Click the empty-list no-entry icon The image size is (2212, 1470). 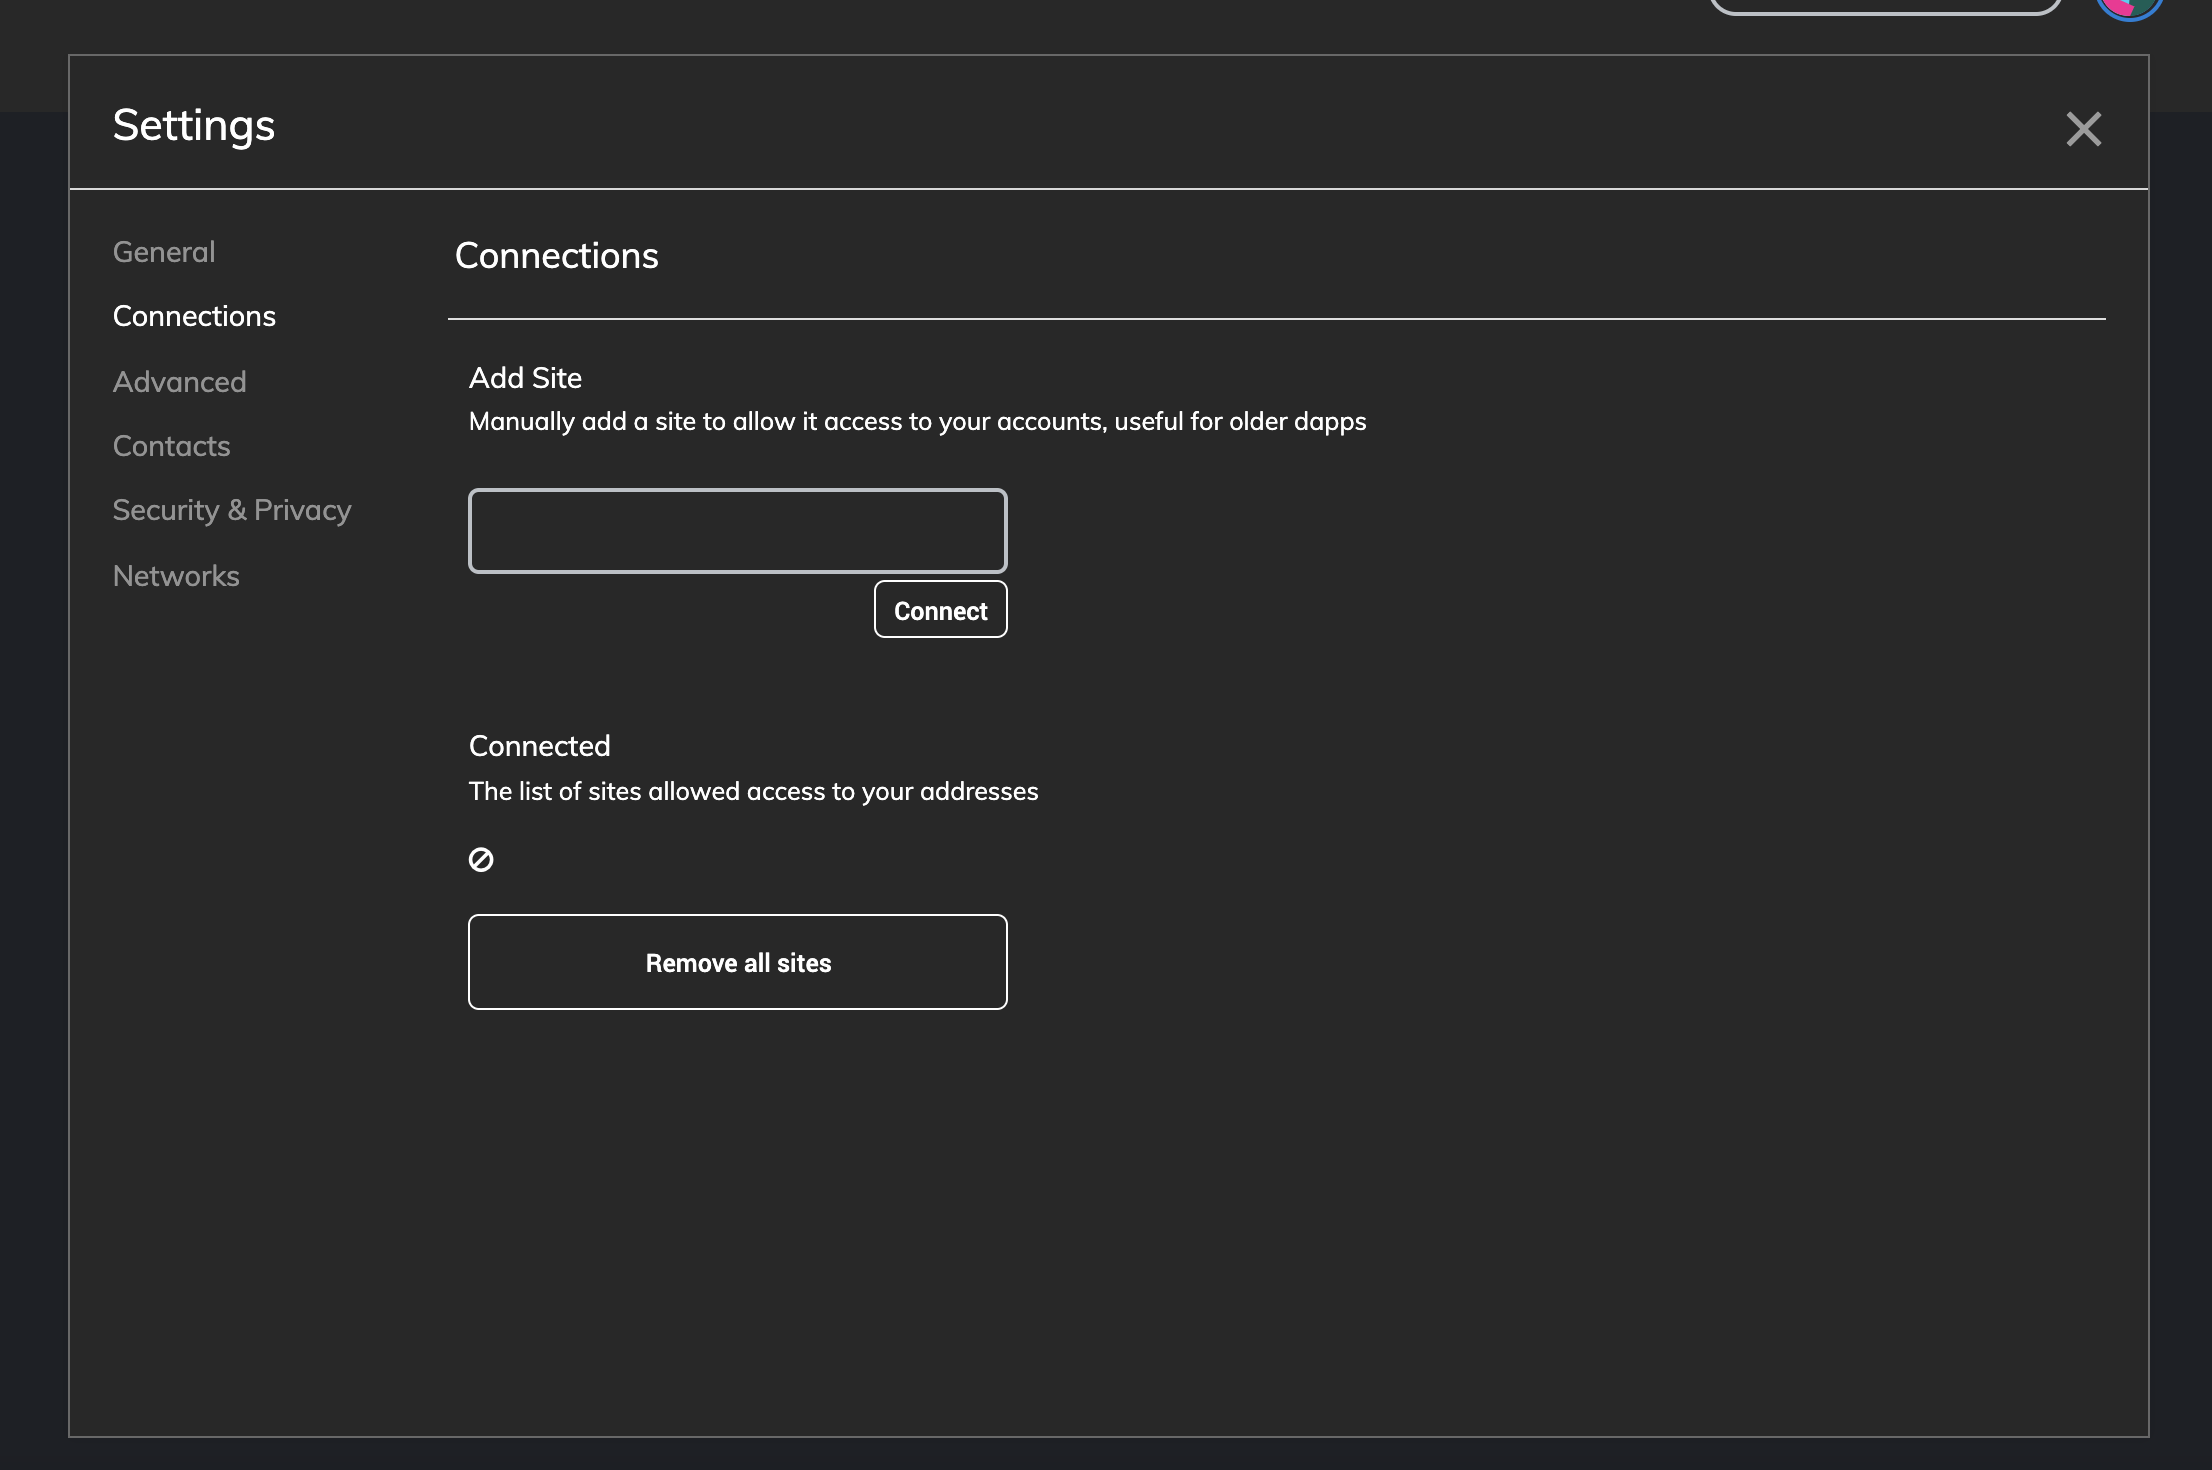[481, 859]
